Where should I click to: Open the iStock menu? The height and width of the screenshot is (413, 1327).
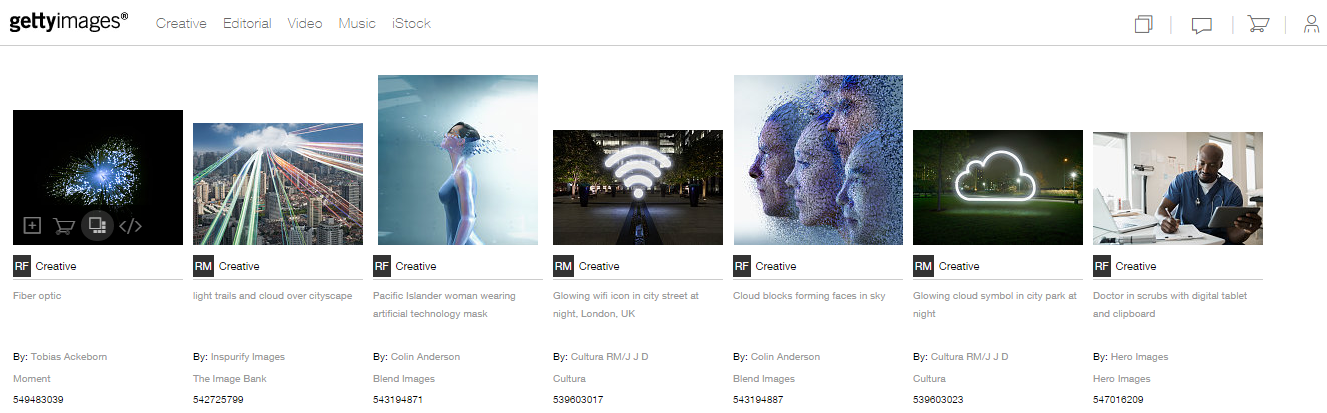pyautogui.click(x=411, y=23)
